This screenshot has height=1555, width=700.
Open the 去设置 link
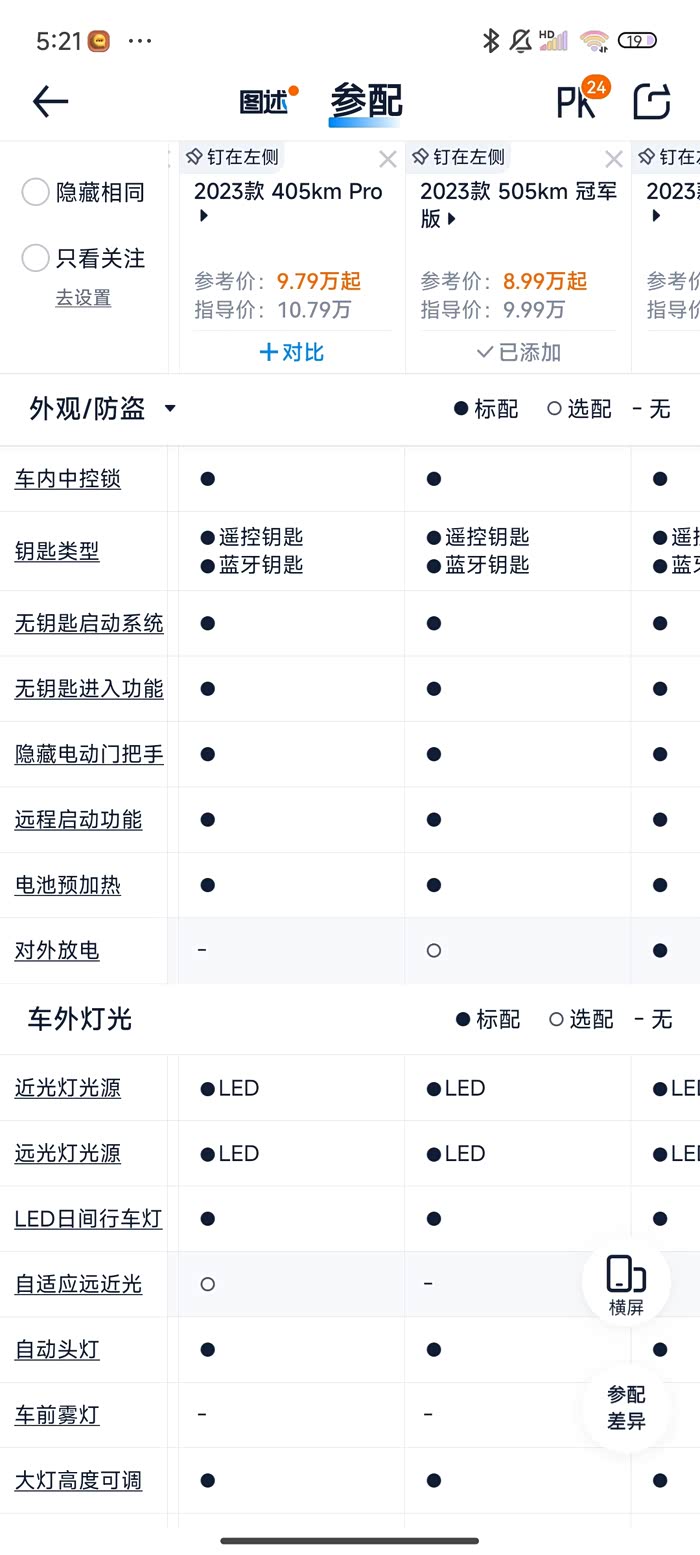[x=83, y=298]
